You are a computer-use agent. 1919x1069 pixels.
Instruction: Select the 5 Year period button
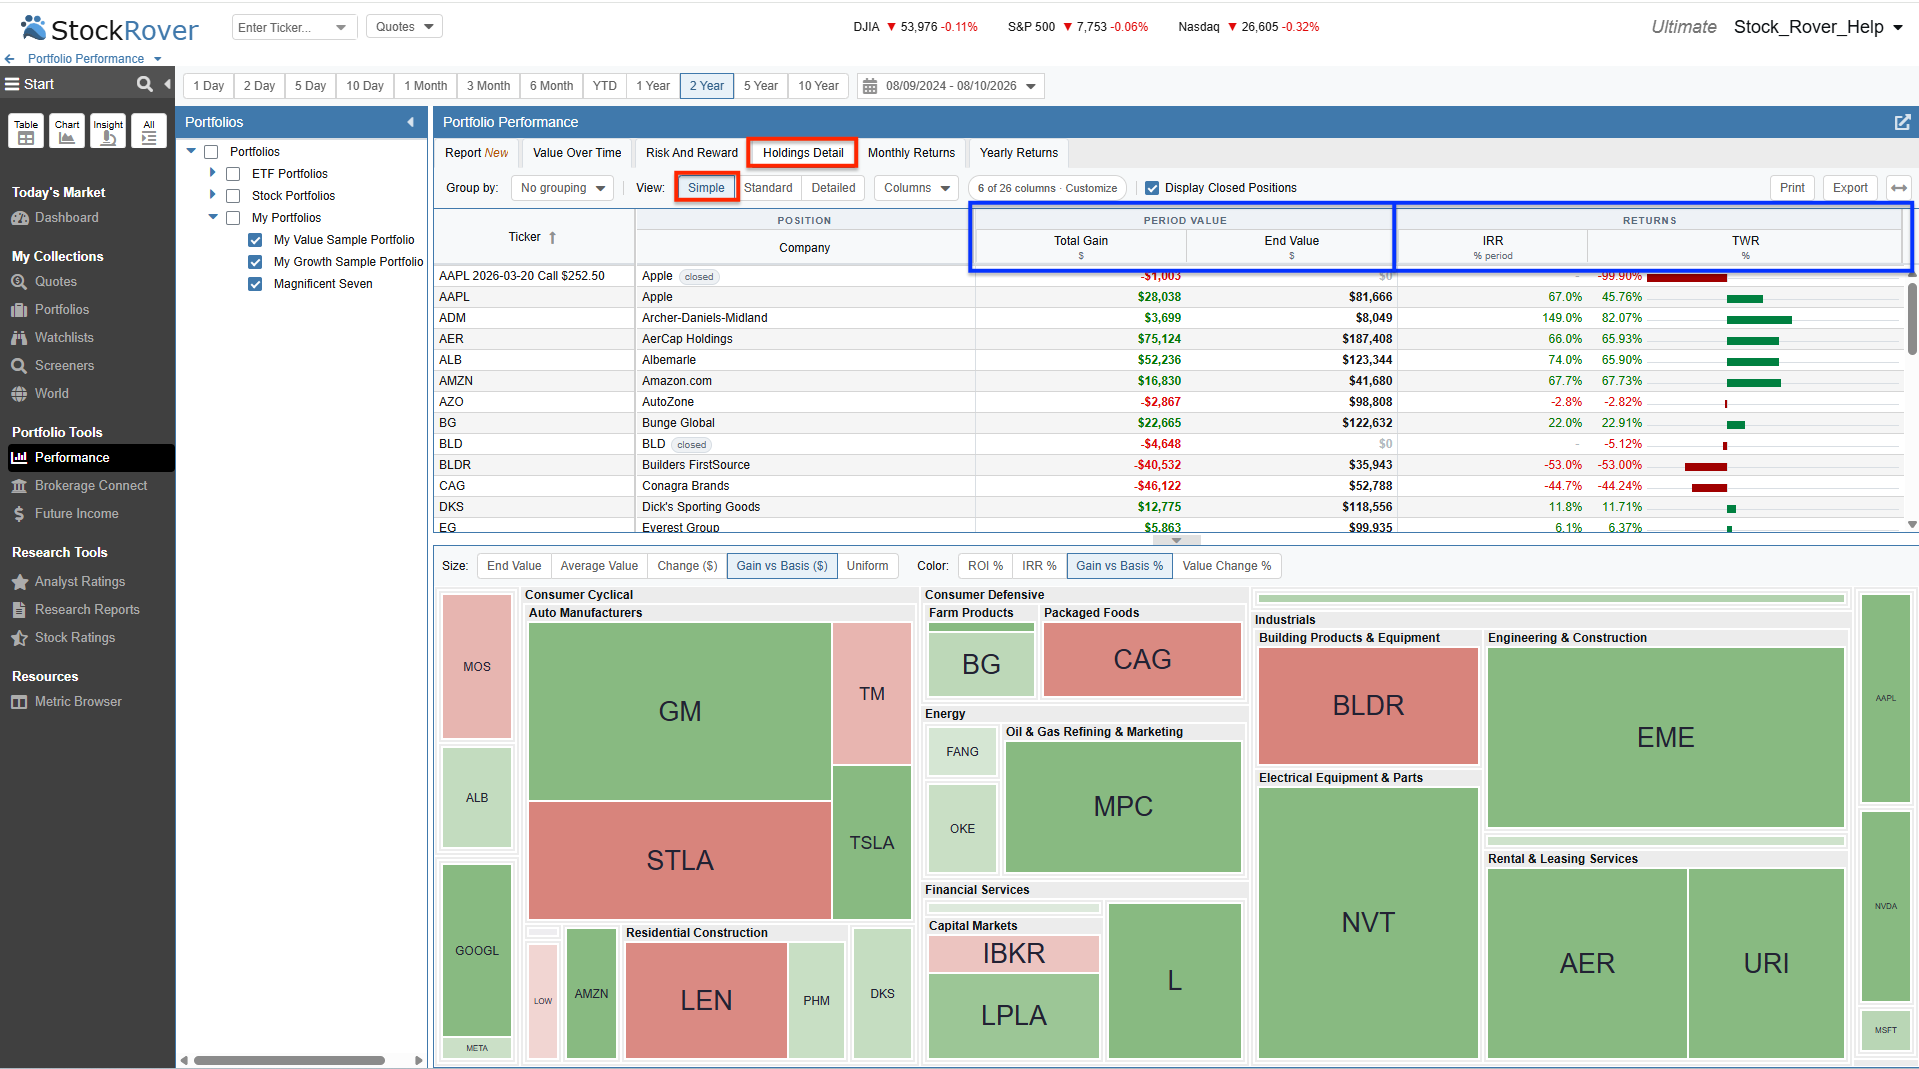(x=761, y=86)
